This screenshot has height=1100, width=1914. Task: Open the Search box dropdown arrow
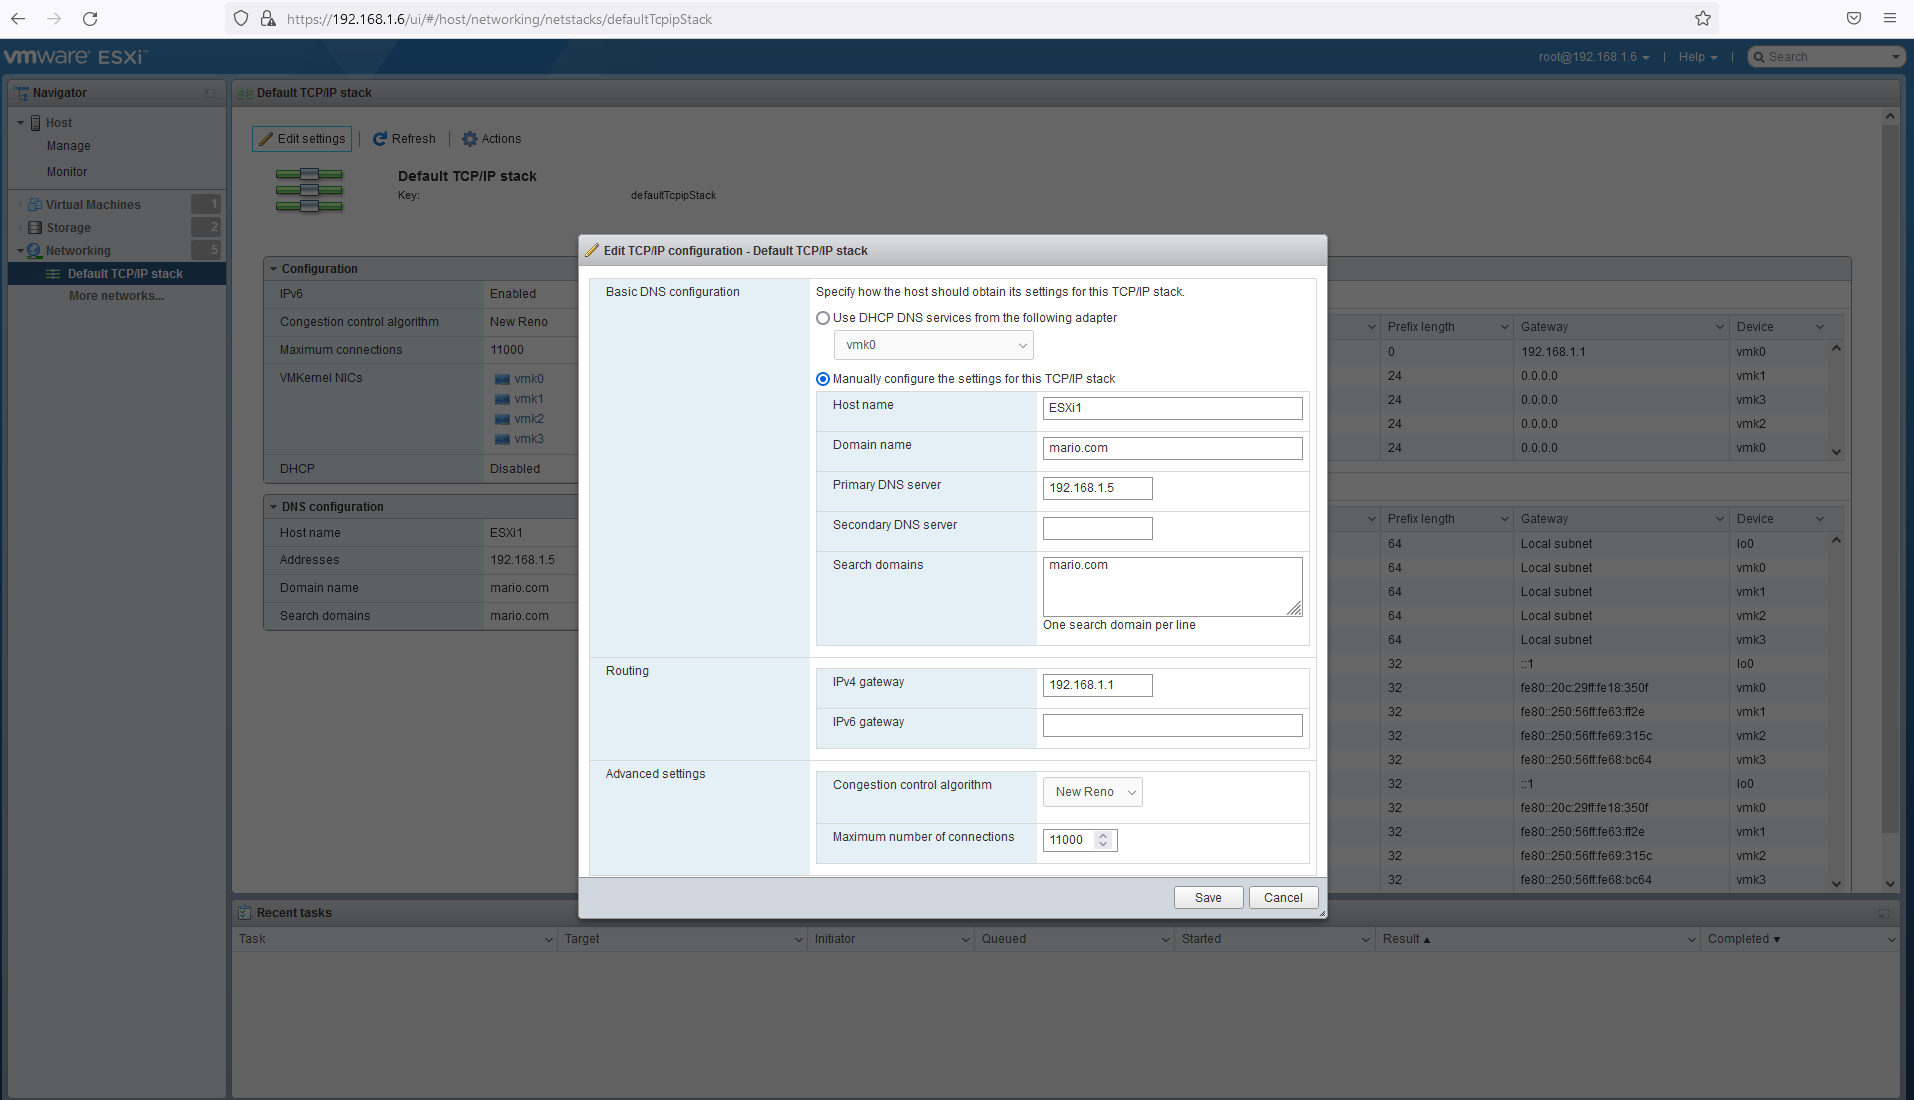(x=1895, y=57)
